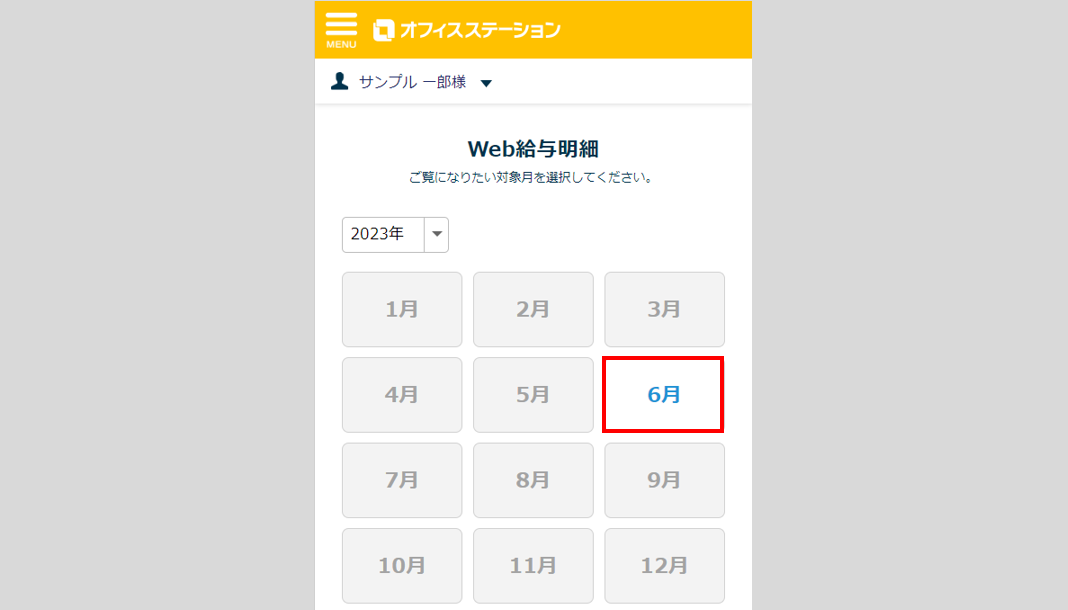1068x610 pixels.
Task: Choose the 5月 month tile
Action: 533,395
